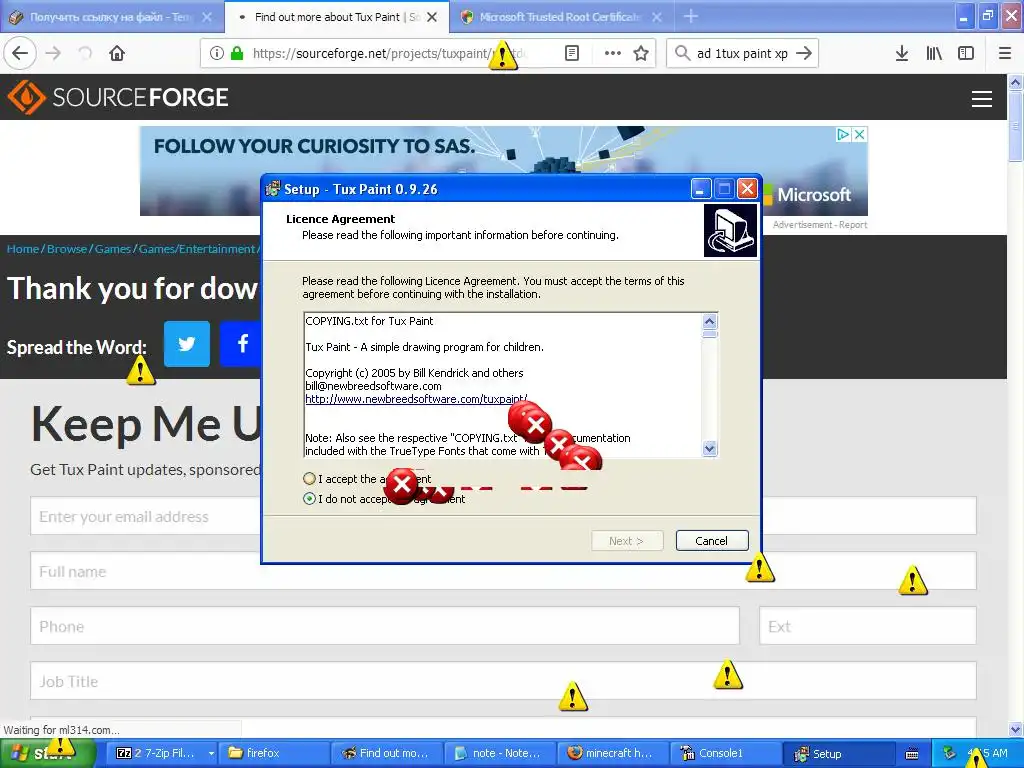The width and height of the screenshot is (1024, 768).
Task: Open the Games/Entertainment breadcrumb link
Action: pyautogui.click(x=197, y=249)
